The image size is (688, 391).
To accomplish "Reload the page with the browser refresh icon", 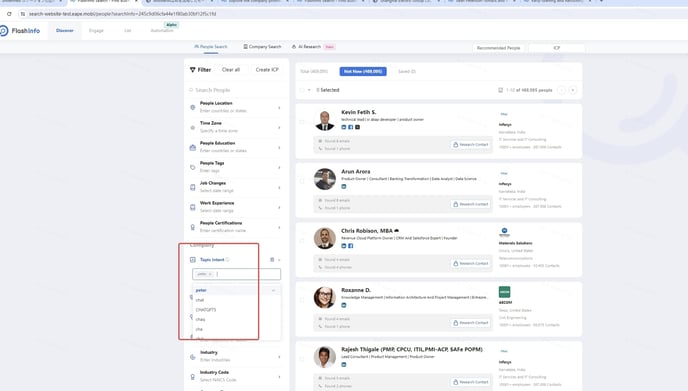I will pyautogui.click(x=9, y=14).
